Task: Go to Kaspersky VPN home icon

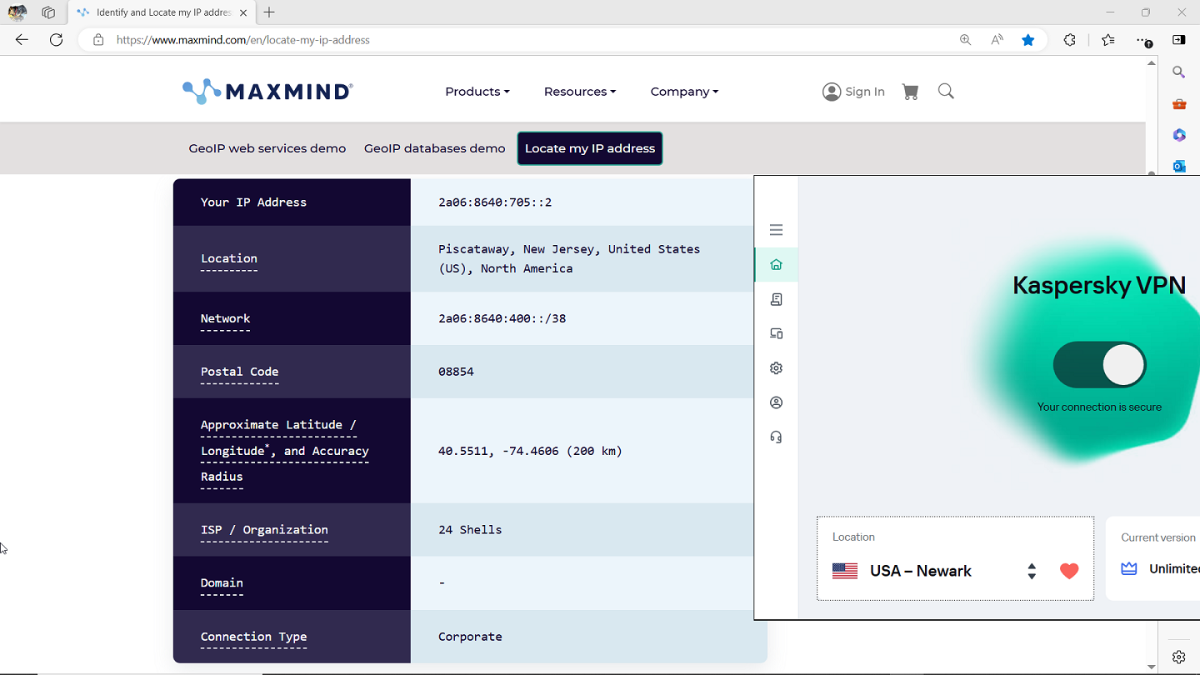Action: [776, 265]
